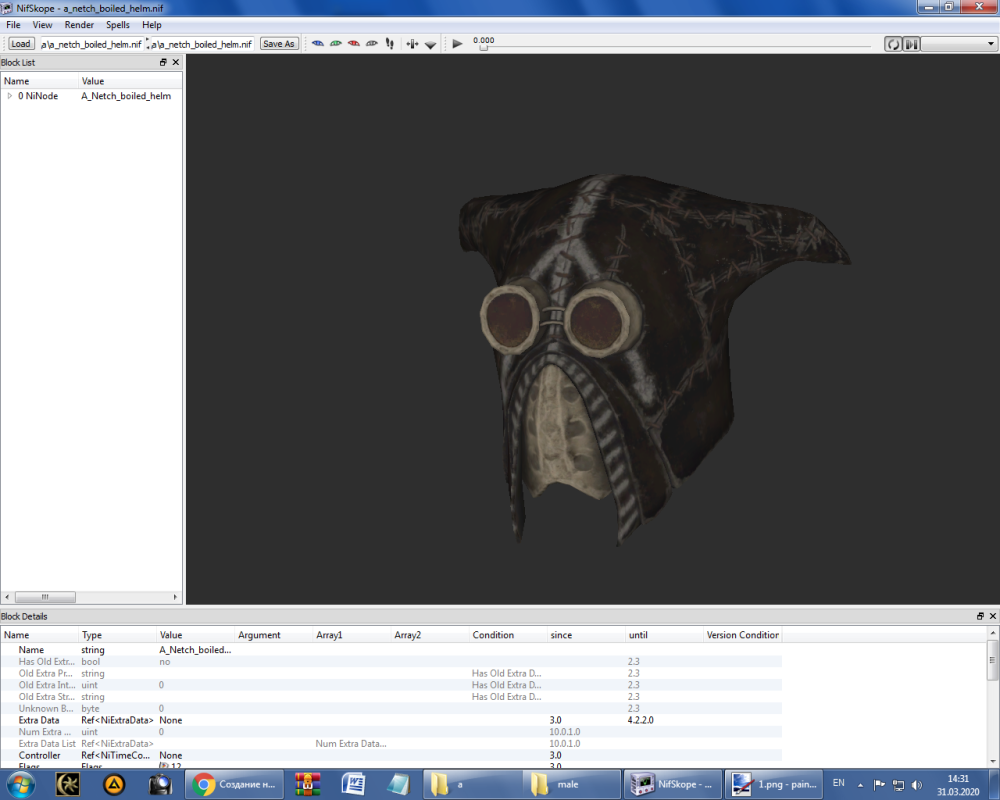Click the save file path field
This screenshot has width=1000, height=800.
tap(202, 44)
